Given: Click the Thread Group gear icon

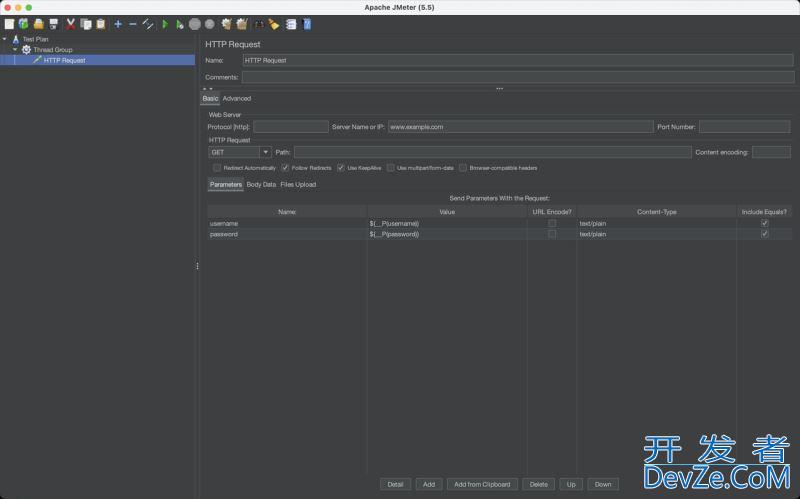Looking at the screenshot, I should tap(26, 49).
